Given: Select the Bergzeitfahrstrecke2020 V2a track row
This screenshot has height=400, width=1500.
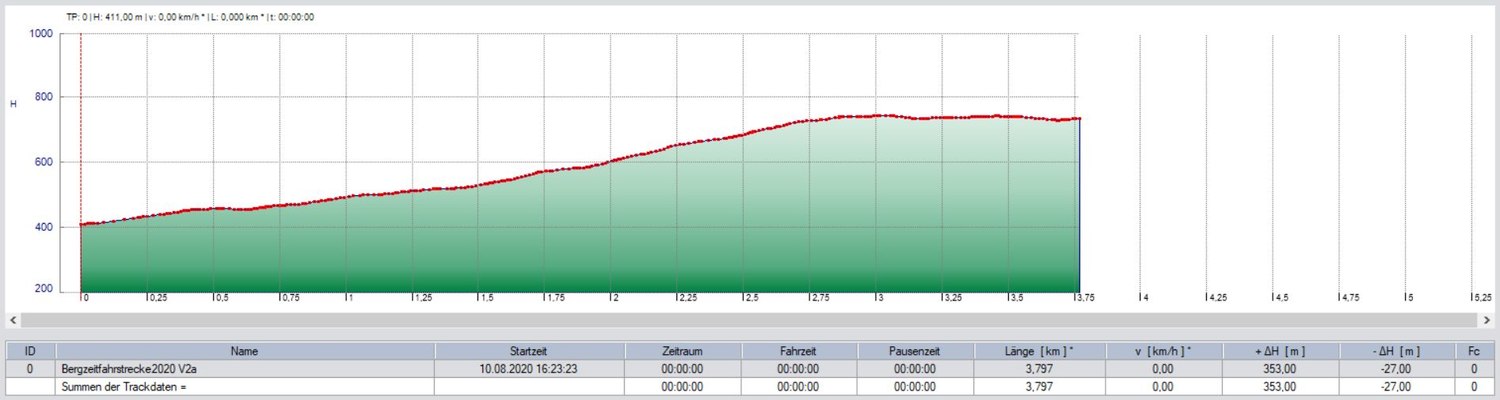Looking at the screenshot, I should coord(245,369).
